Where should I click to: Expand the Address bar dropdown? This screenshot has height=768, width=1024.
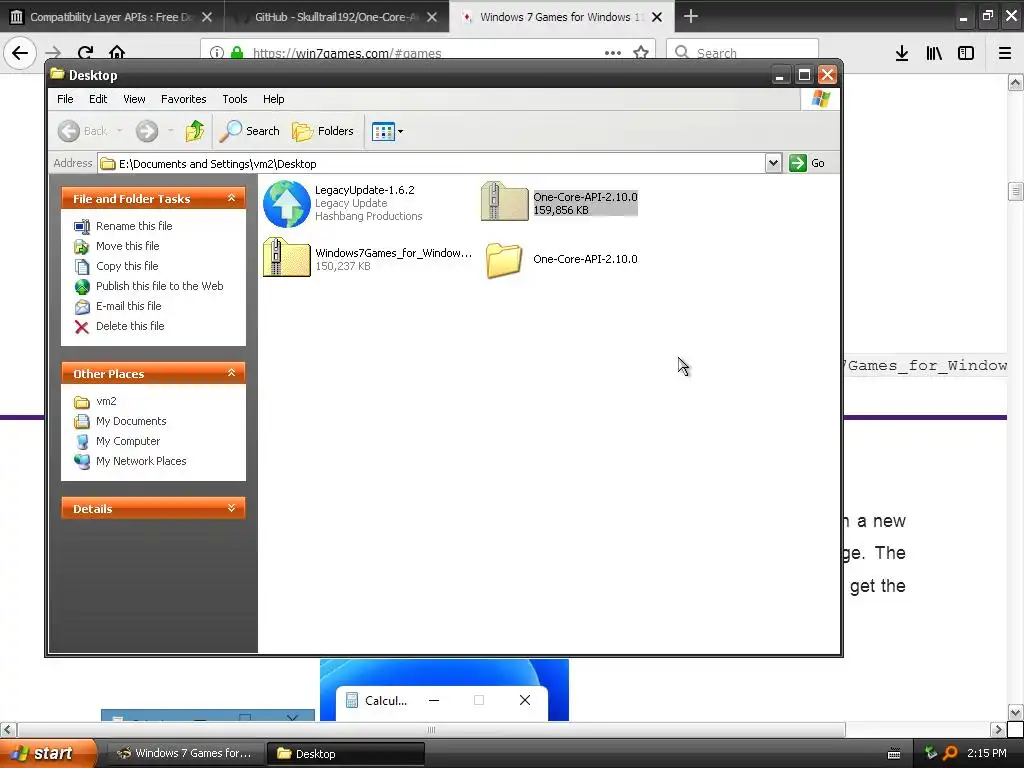773,163
